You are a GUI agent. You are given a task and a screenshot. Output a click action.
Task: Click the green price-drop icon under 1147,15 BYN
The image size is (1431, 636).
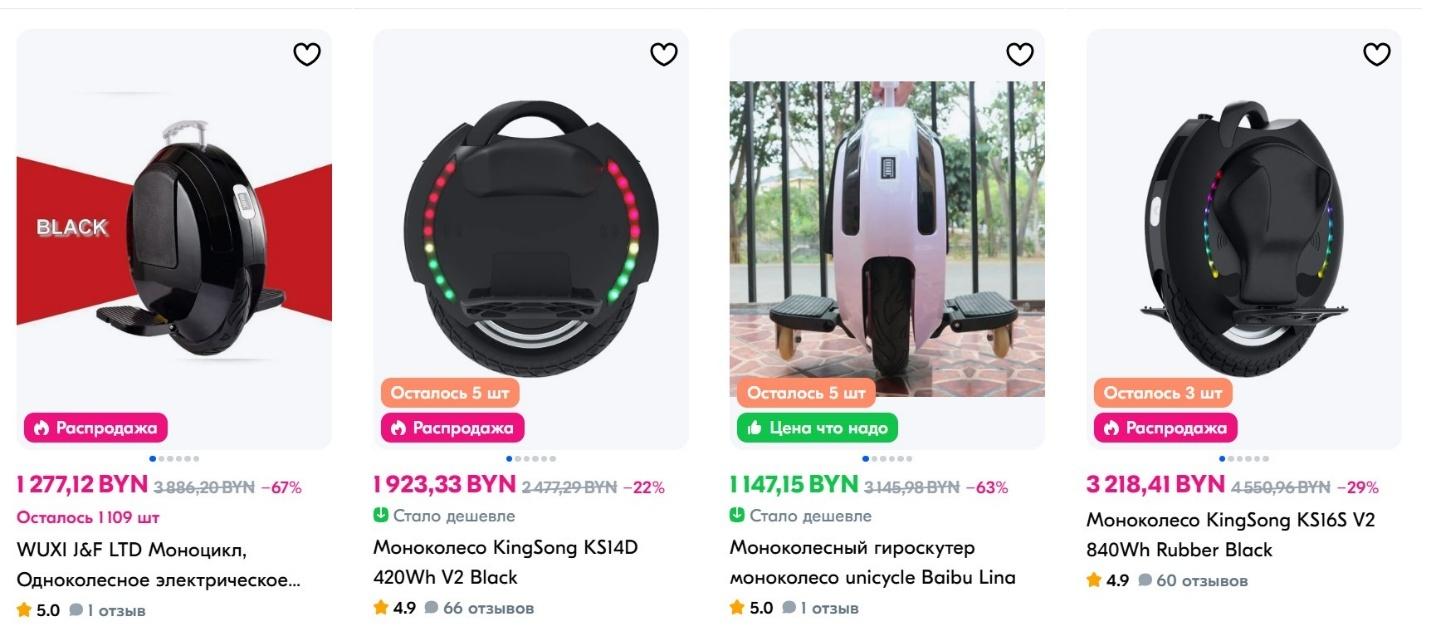pos(737,516)
